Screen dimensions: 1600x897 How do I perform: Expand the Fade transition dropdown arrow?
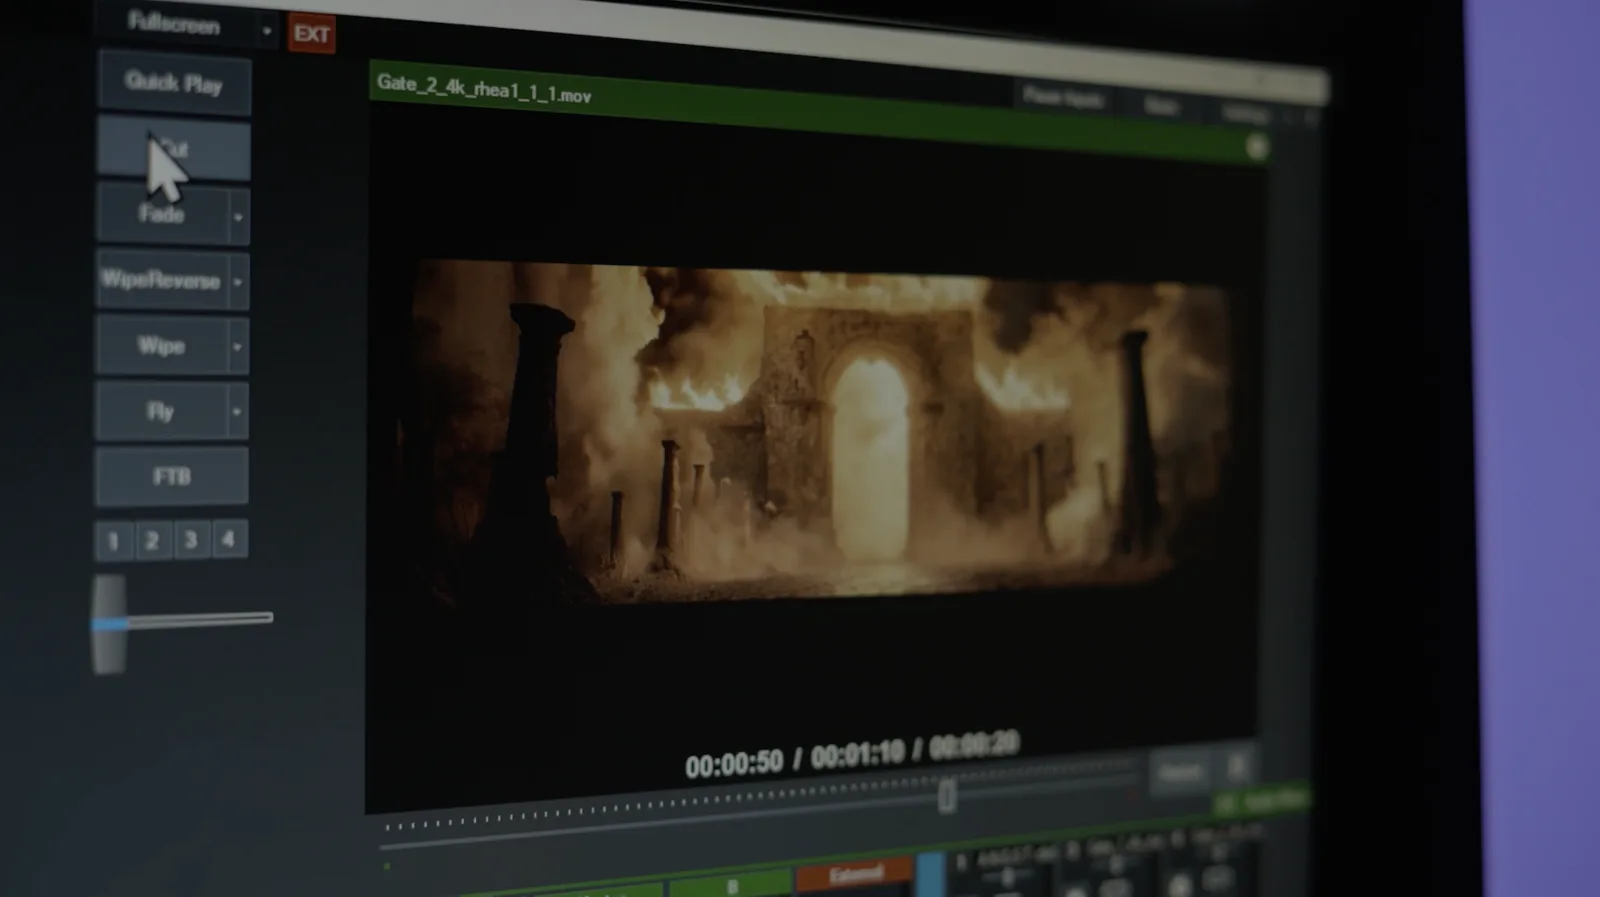click(x=238, y=217)
